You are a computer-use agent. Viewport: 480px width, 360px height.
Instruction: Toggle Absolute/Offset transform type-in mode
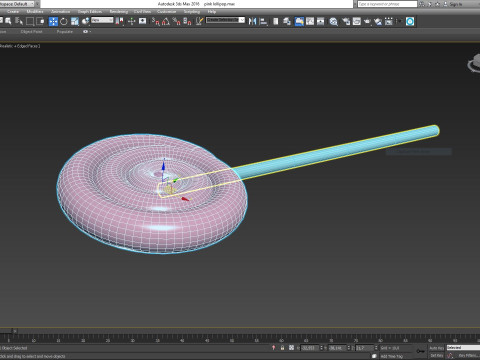pyautogui.click(x=291, y=348)
